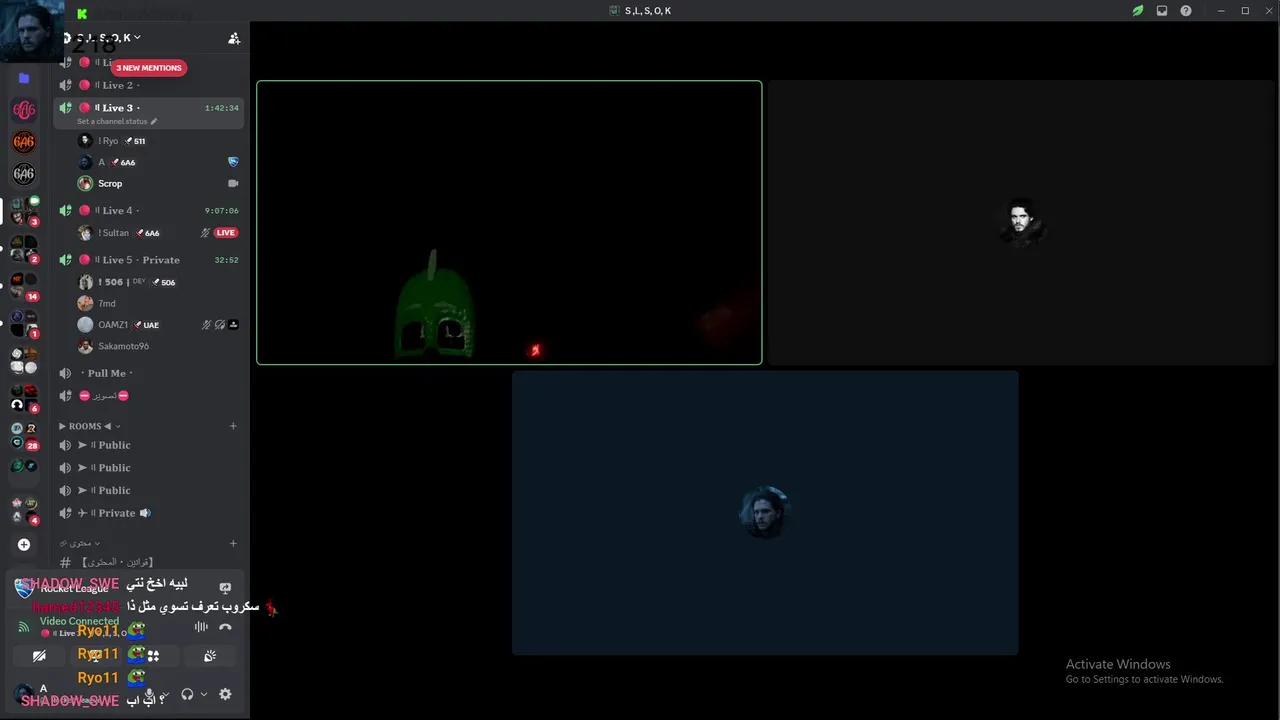The width and height of the screenshot is (1280, 720).
Task: Join the Live 5 · Private voice channel
Action: [x=148, y=260]
